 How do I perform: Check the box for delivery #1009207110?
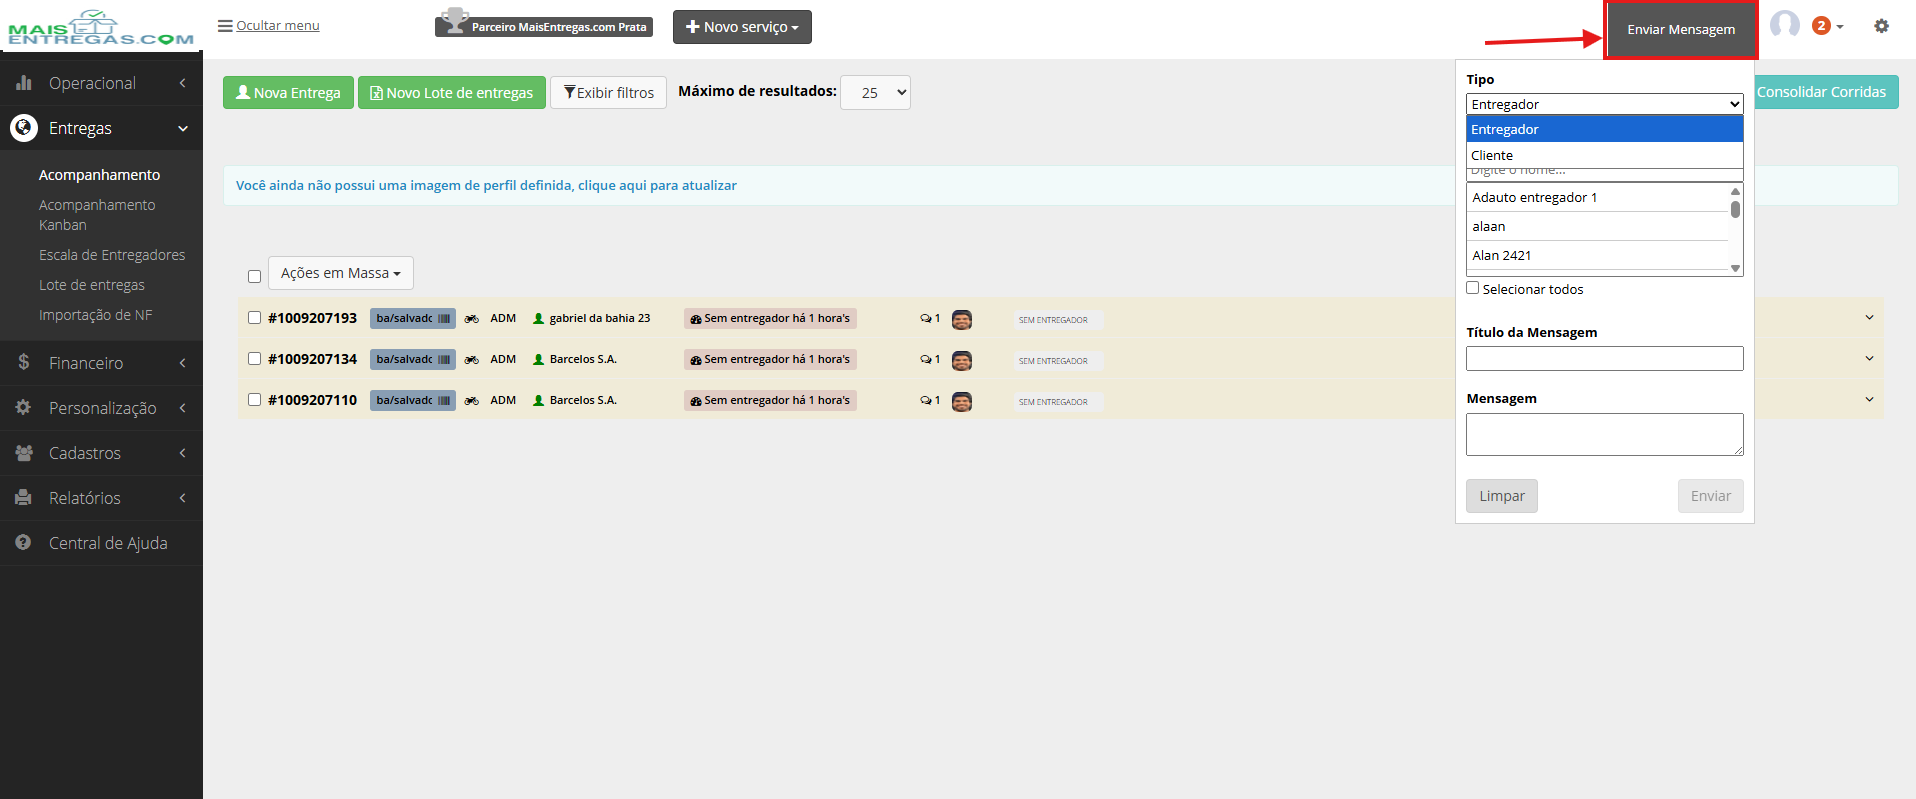point(255,400)
